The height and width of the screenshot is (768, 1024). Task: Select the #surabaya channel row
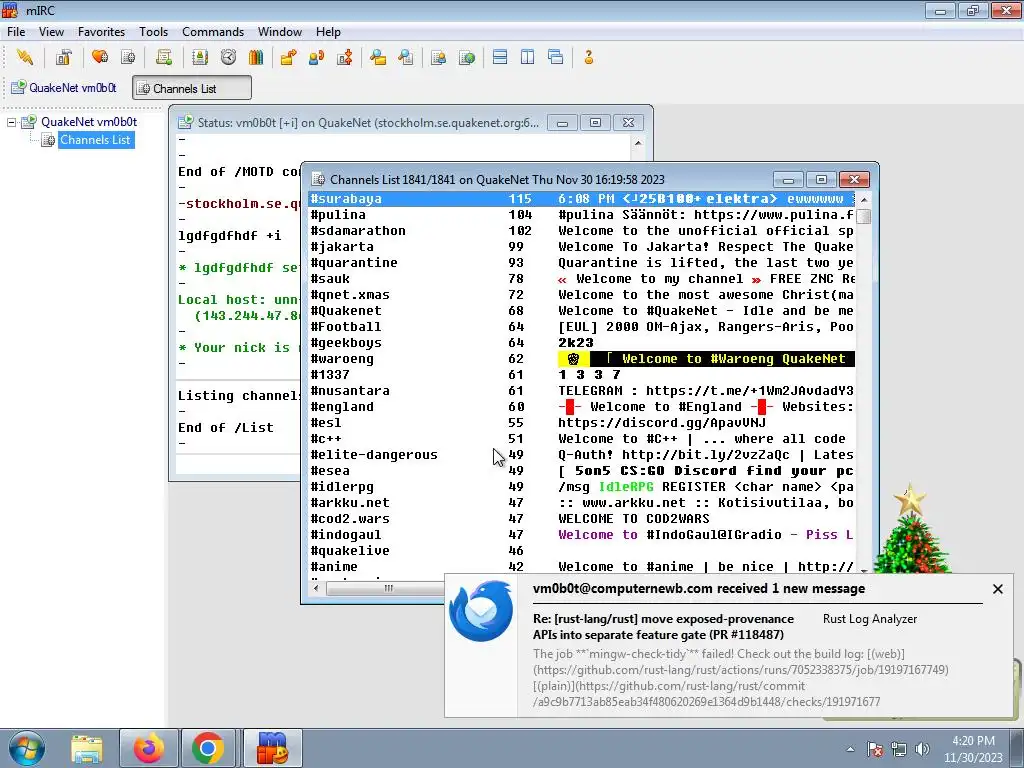581,199
